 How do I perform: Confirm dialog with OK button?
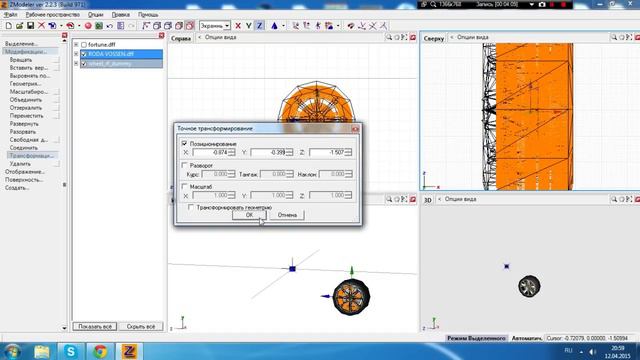[249, 215]
